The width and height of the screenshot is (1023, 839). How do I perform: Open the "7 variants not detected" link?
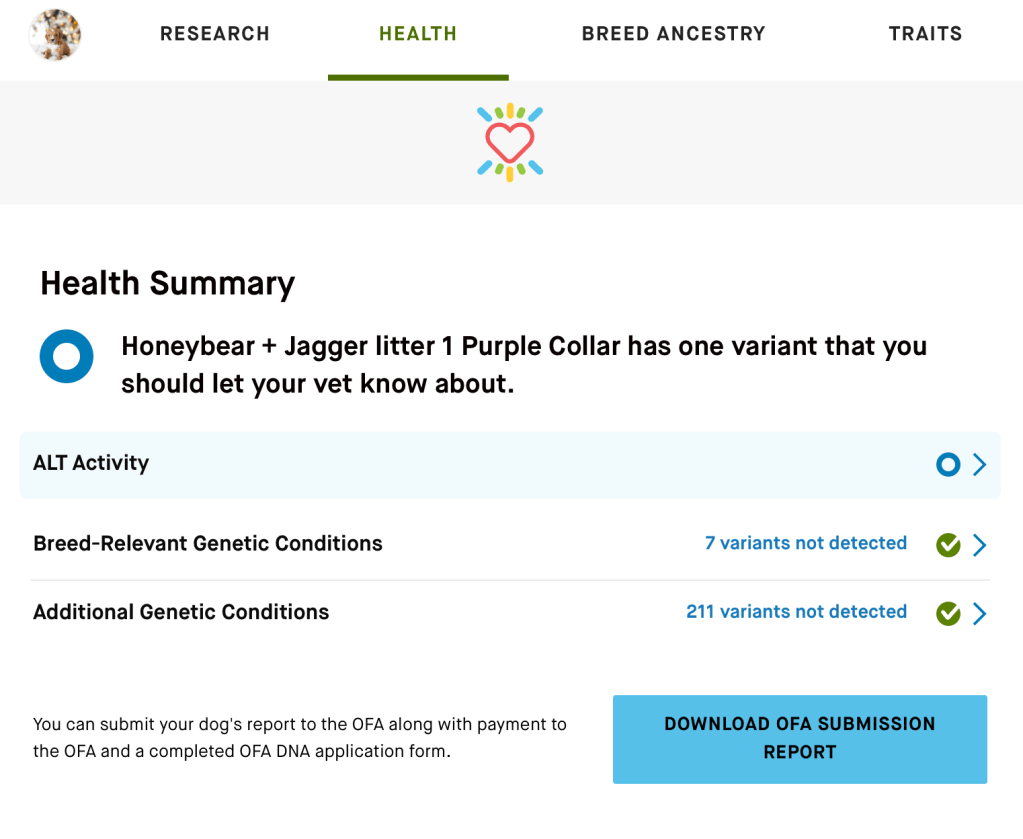[806, 543]
